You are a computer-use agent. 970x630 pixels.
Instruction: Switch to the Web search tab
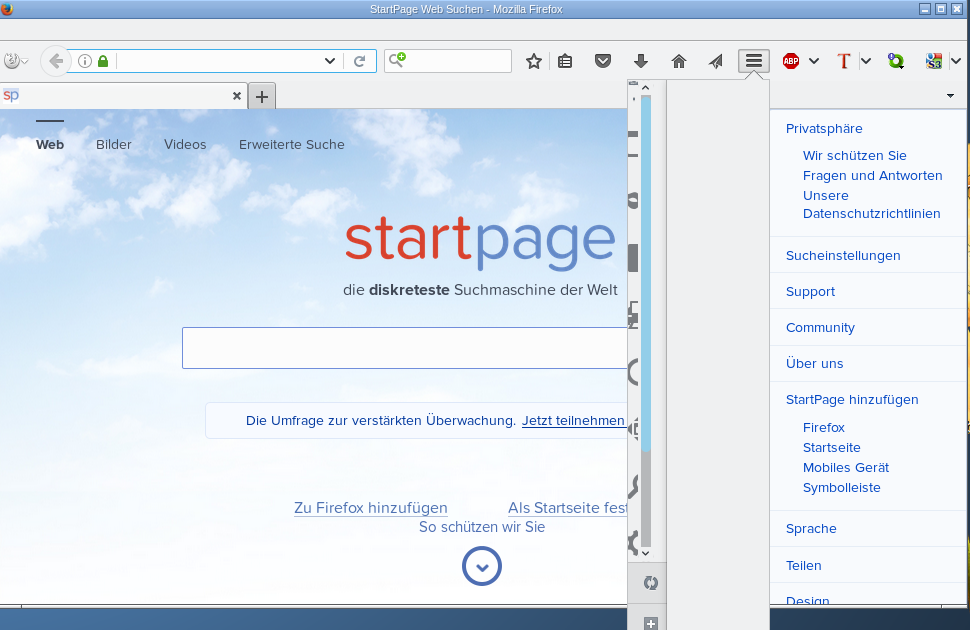(x=50, y=144)
